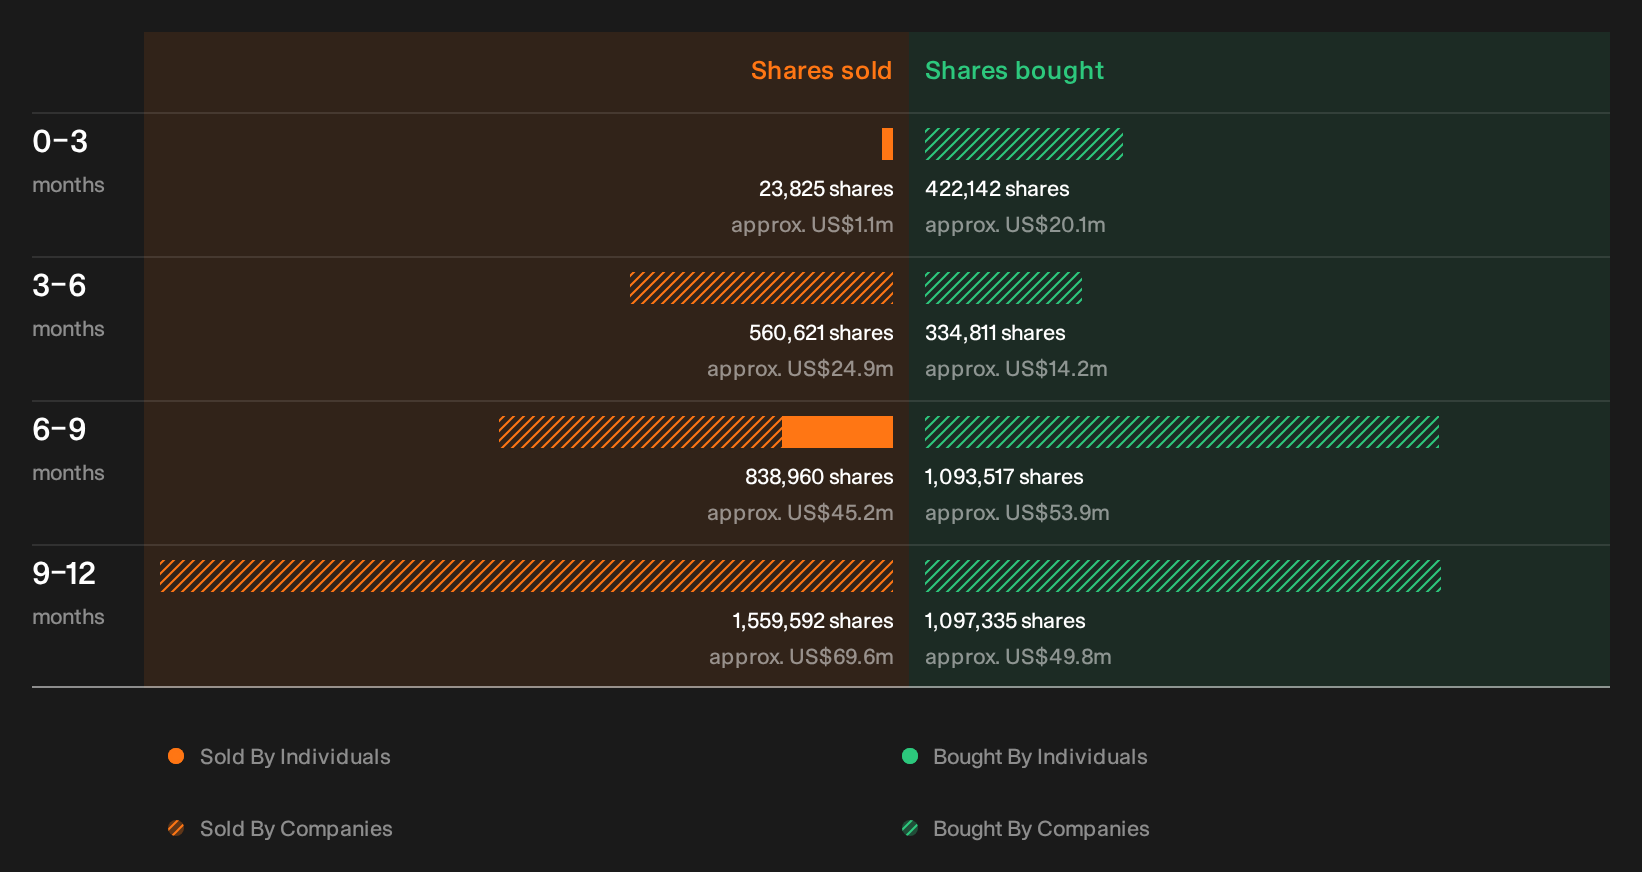Click the Shares sold column header
The height and width of the screenshot is (872, 1642).
(x=821, y=71)
